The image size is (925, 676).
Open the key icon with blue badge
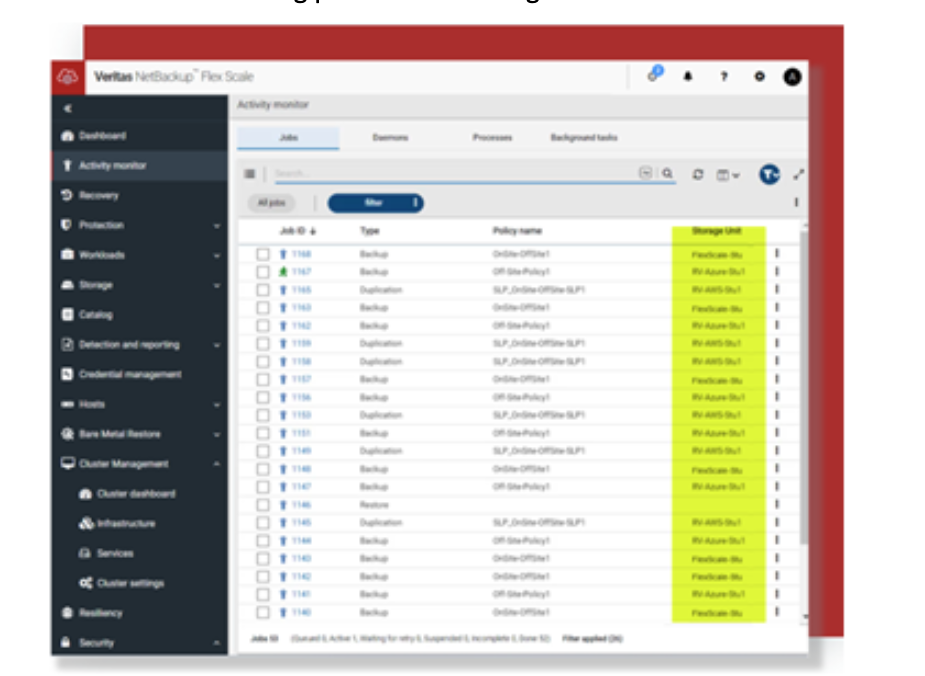tap(655, 74)
